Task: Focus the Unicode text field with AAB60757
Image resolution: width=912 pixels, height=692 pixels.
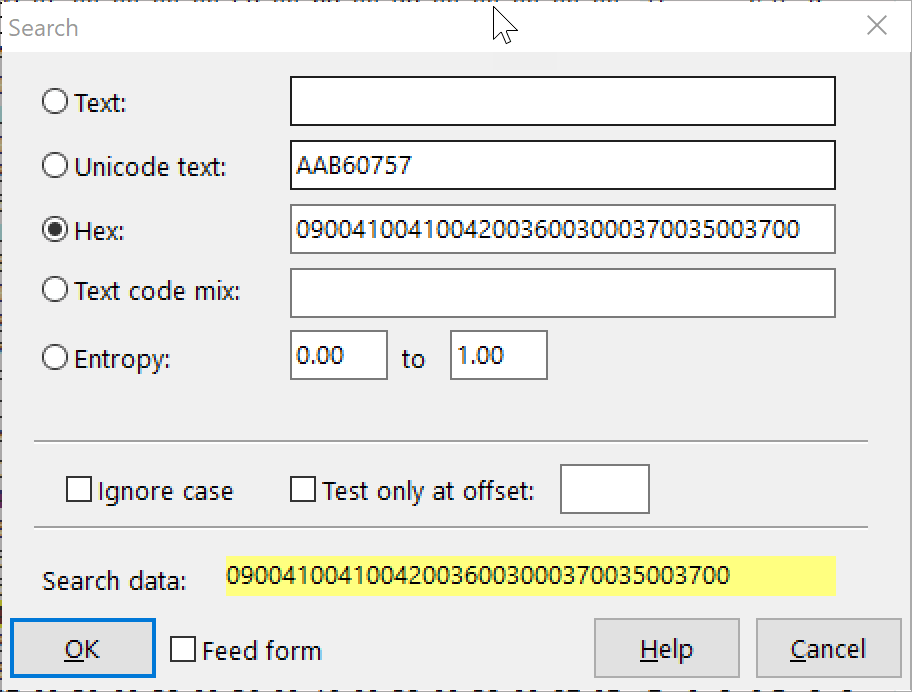Action: 562,166
